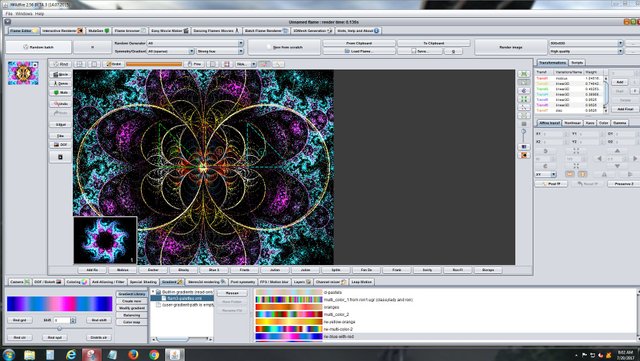The width and height of the screenshot is (640, 361).
Task: Open the Strong hue gradient dropdown
Action: (220, 51)
